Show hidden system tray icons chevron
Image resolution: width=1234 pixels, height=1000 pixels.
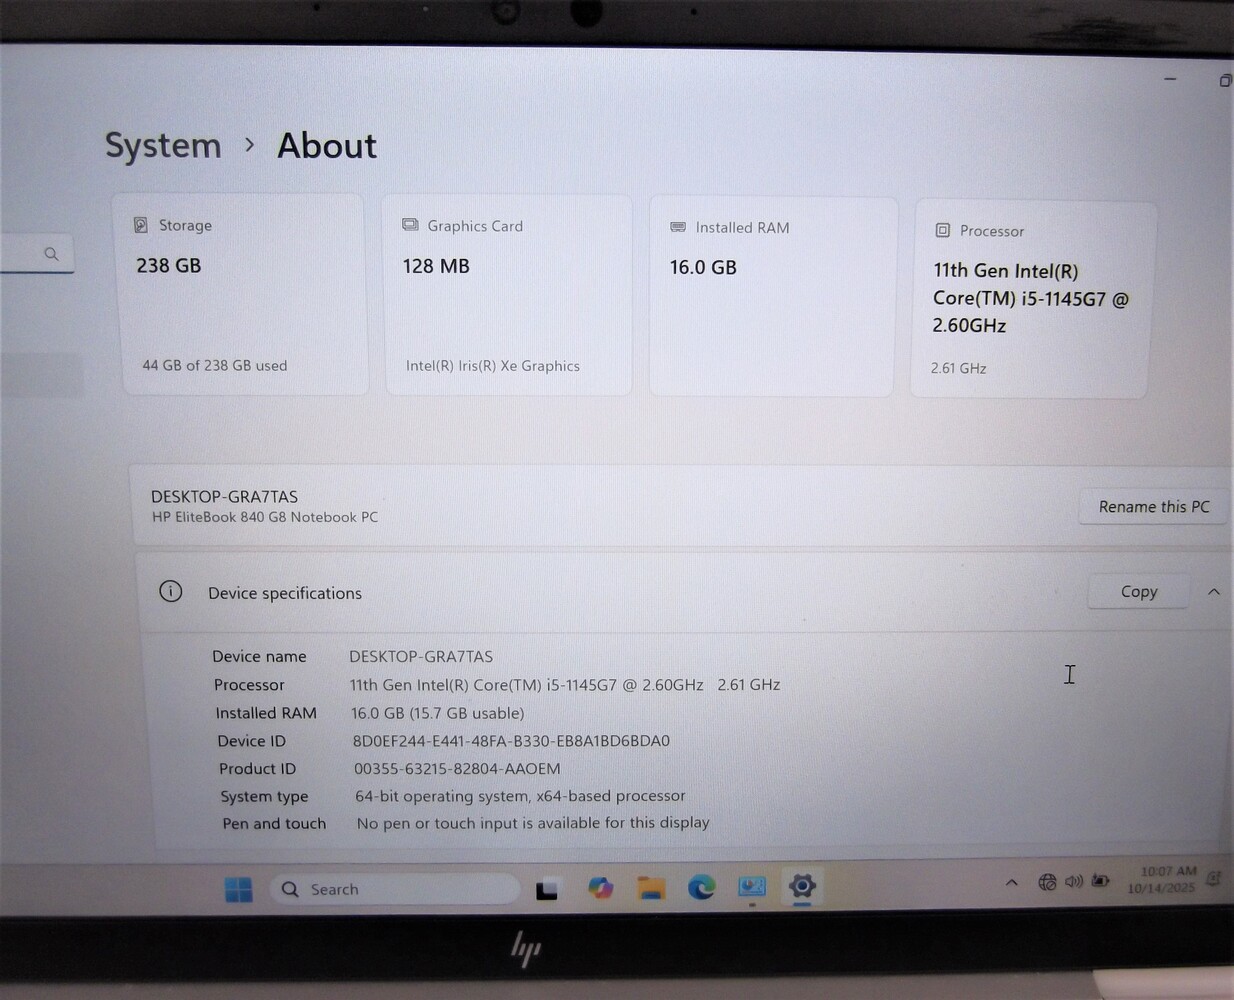click(x=1012, y=883)
